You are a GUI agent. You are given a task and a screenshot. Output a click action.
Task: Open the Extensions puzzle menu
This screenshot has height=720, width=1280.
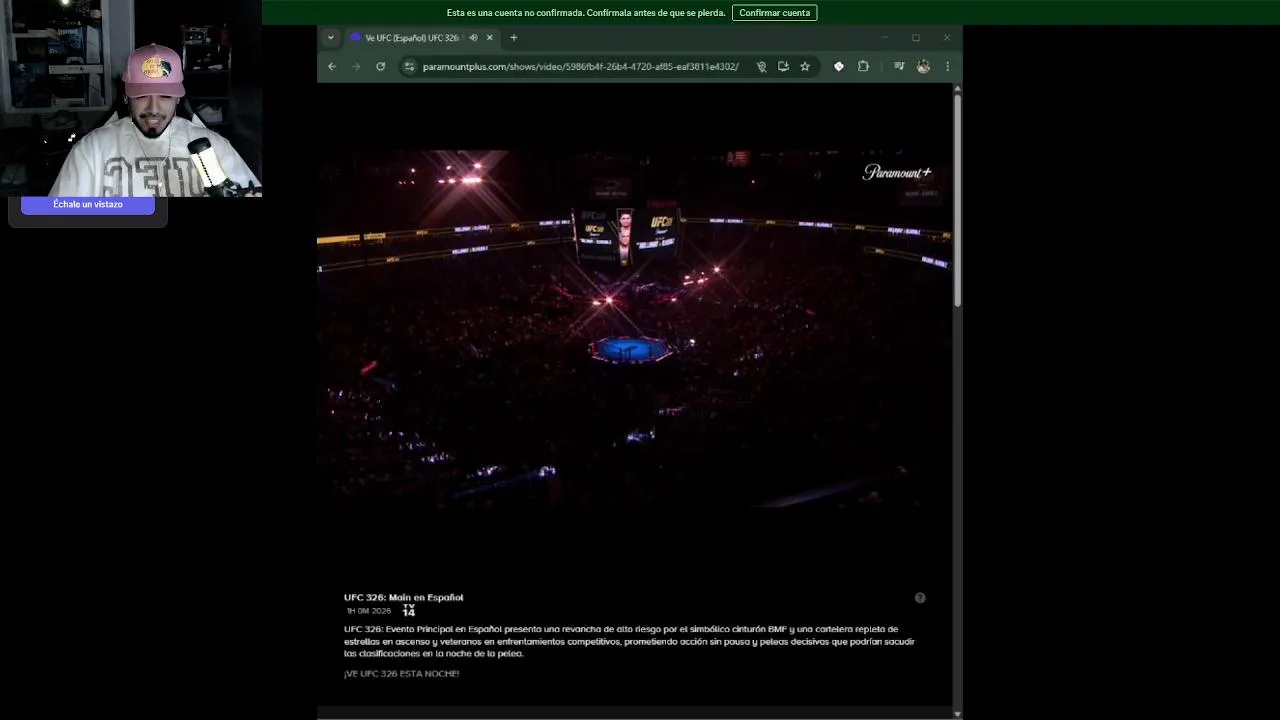(863, 66)
